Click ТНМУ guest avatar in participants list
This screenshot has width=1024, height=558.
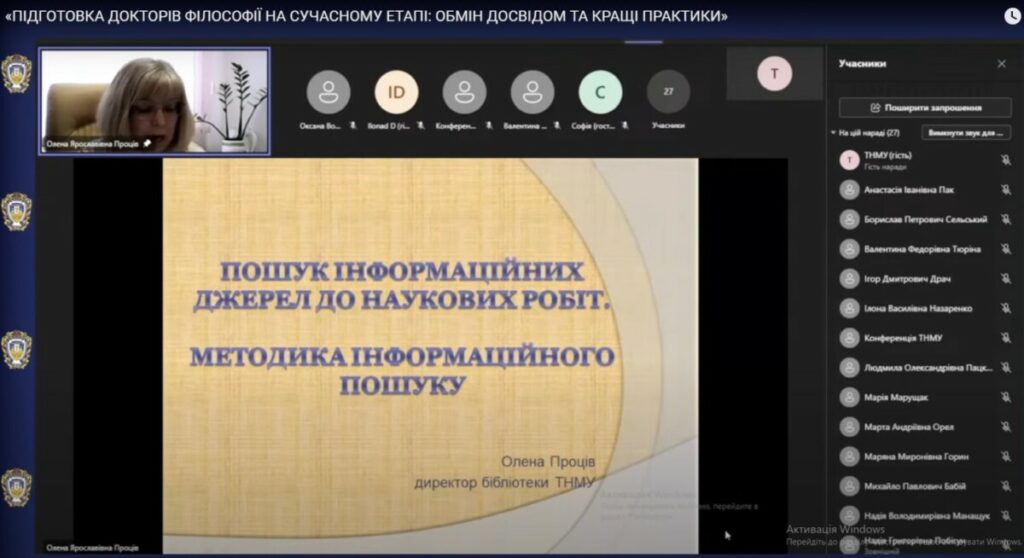pyautogui.click(x=849, y=160)
